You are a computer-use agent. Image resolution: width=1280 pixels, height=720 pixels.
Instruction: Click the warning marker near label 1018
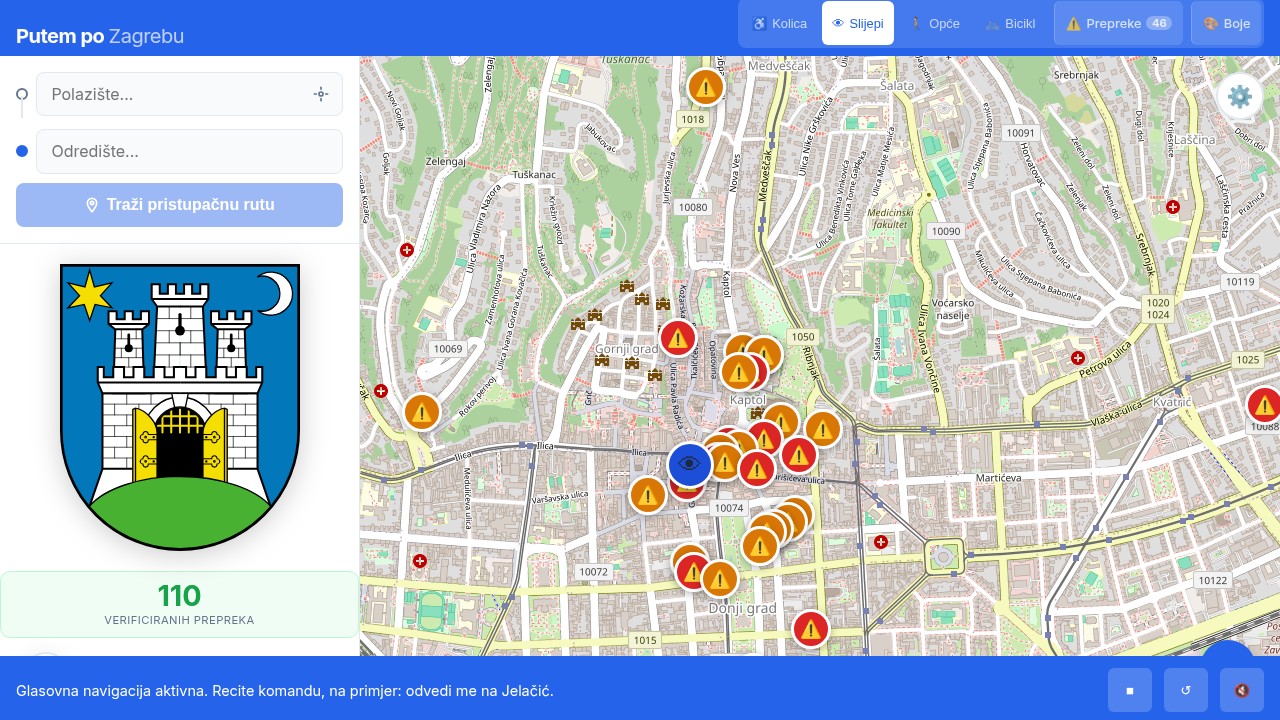pyautogui.click(x=706, y=87)
